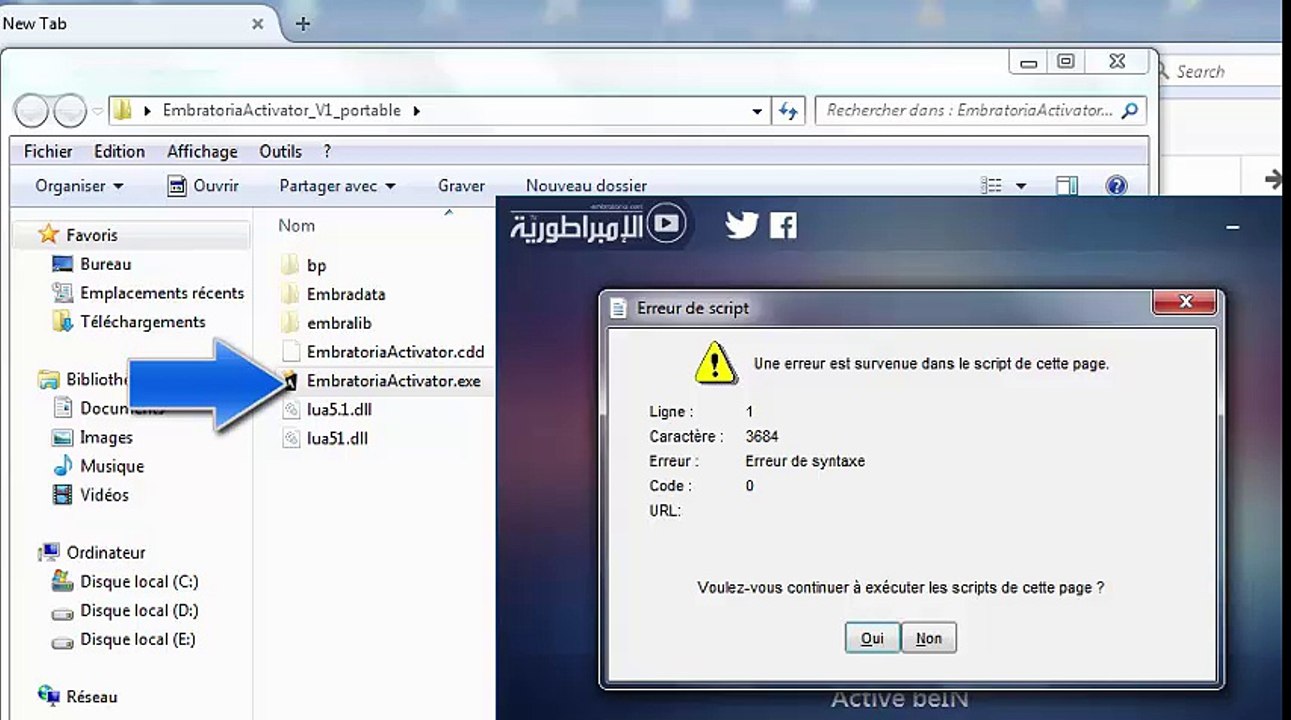
Task: Select Disque local (E:)
Action: 138,640
